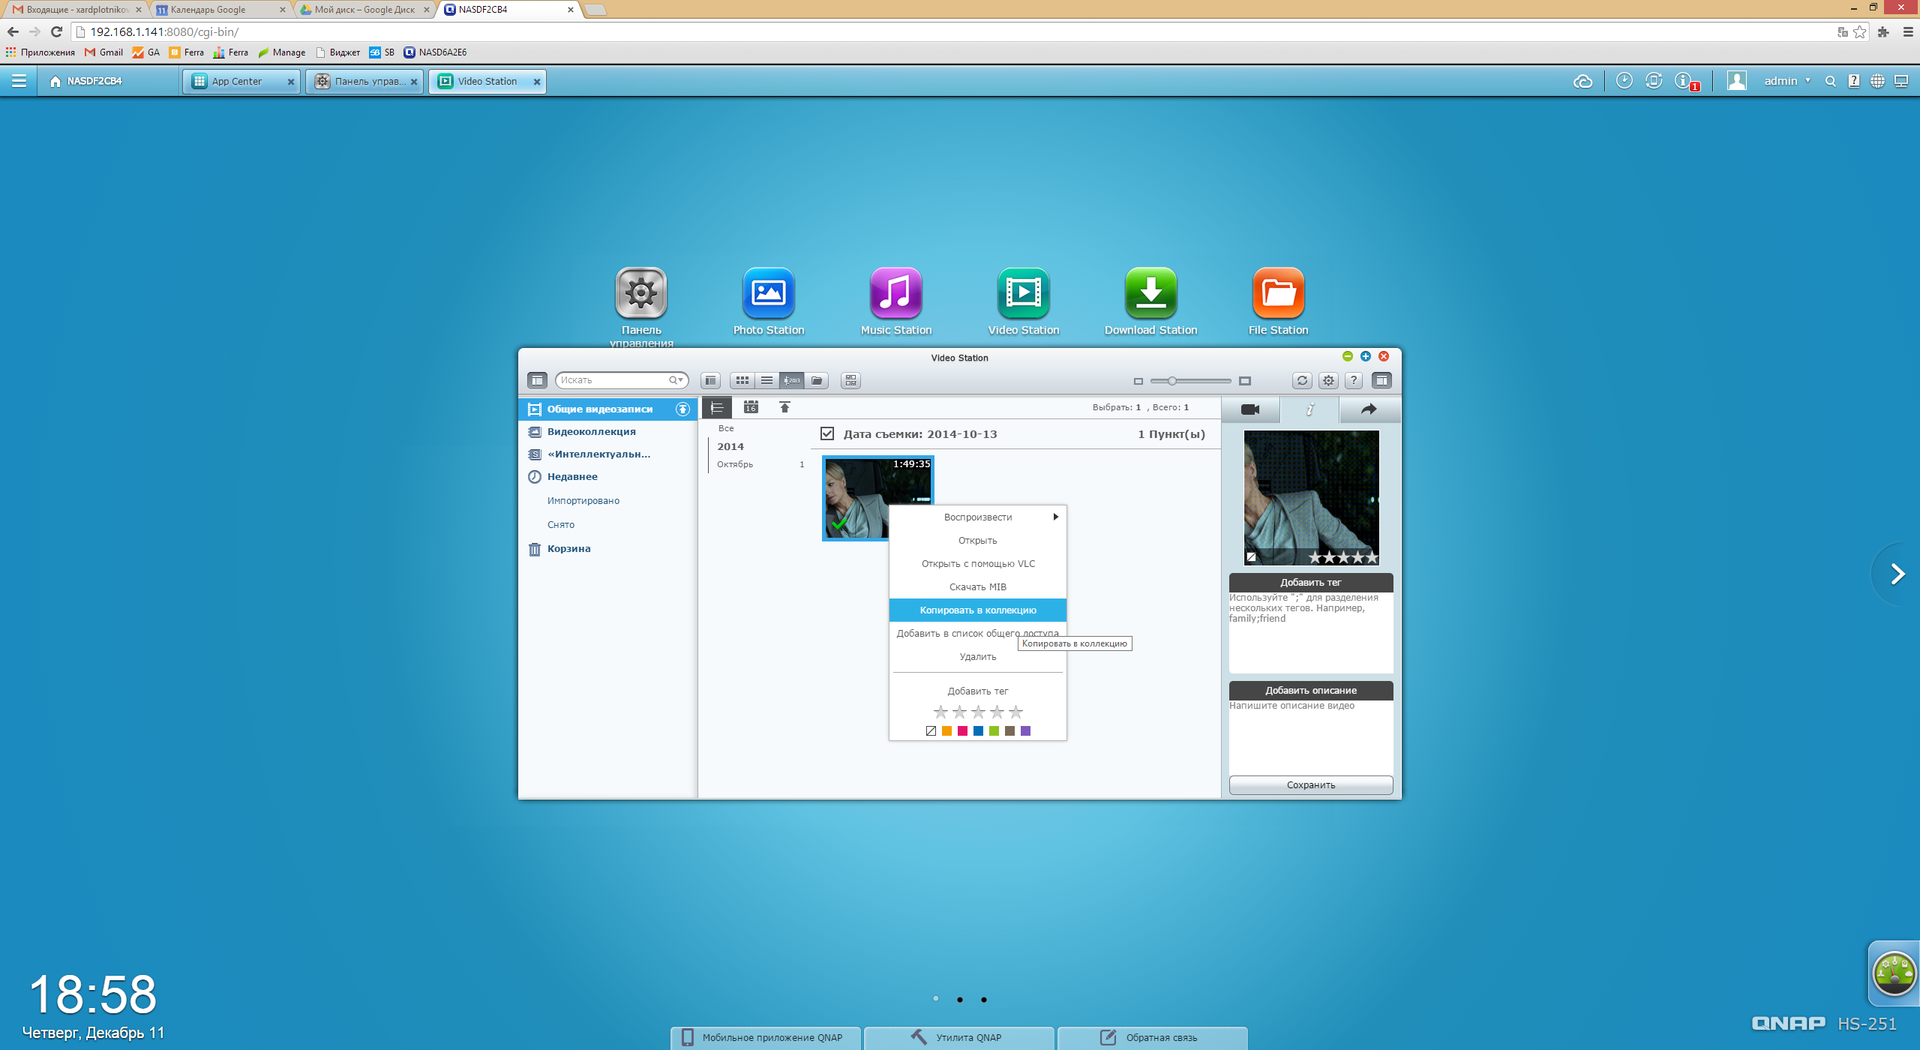Click the upload icon next to shared videos
The width and height of the screenshot is (1920, 1050).
[x=683, y=409]
